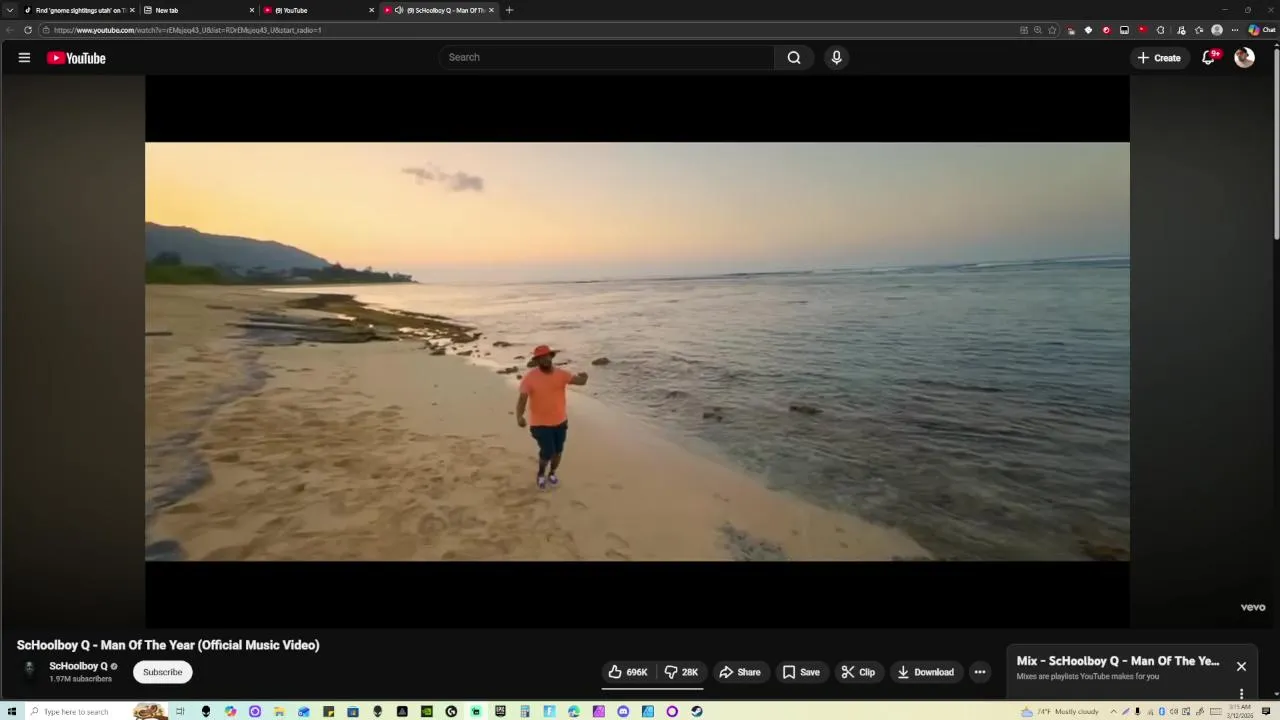Viewport: 1280px width, 720px height.
Task: Open browser profile icon in toolbar
Action: coord(1217,30)
